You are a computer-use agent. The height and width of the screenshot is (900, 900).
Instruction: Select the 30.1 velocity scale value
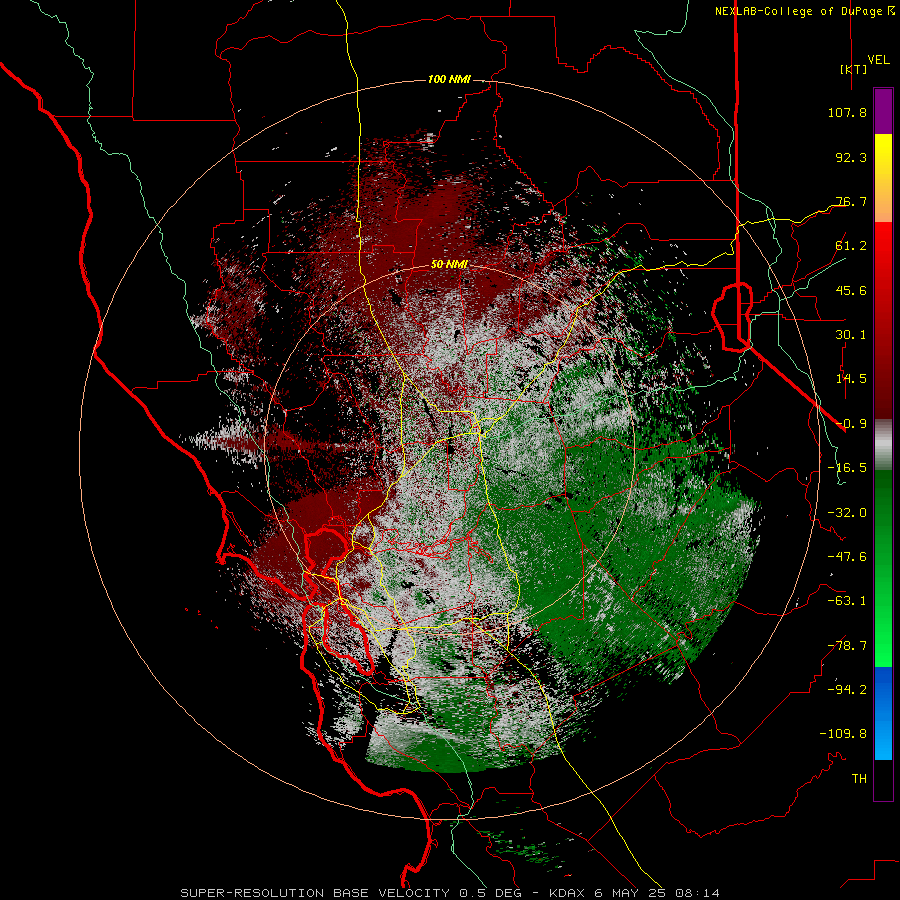click(x=851, y=335)
